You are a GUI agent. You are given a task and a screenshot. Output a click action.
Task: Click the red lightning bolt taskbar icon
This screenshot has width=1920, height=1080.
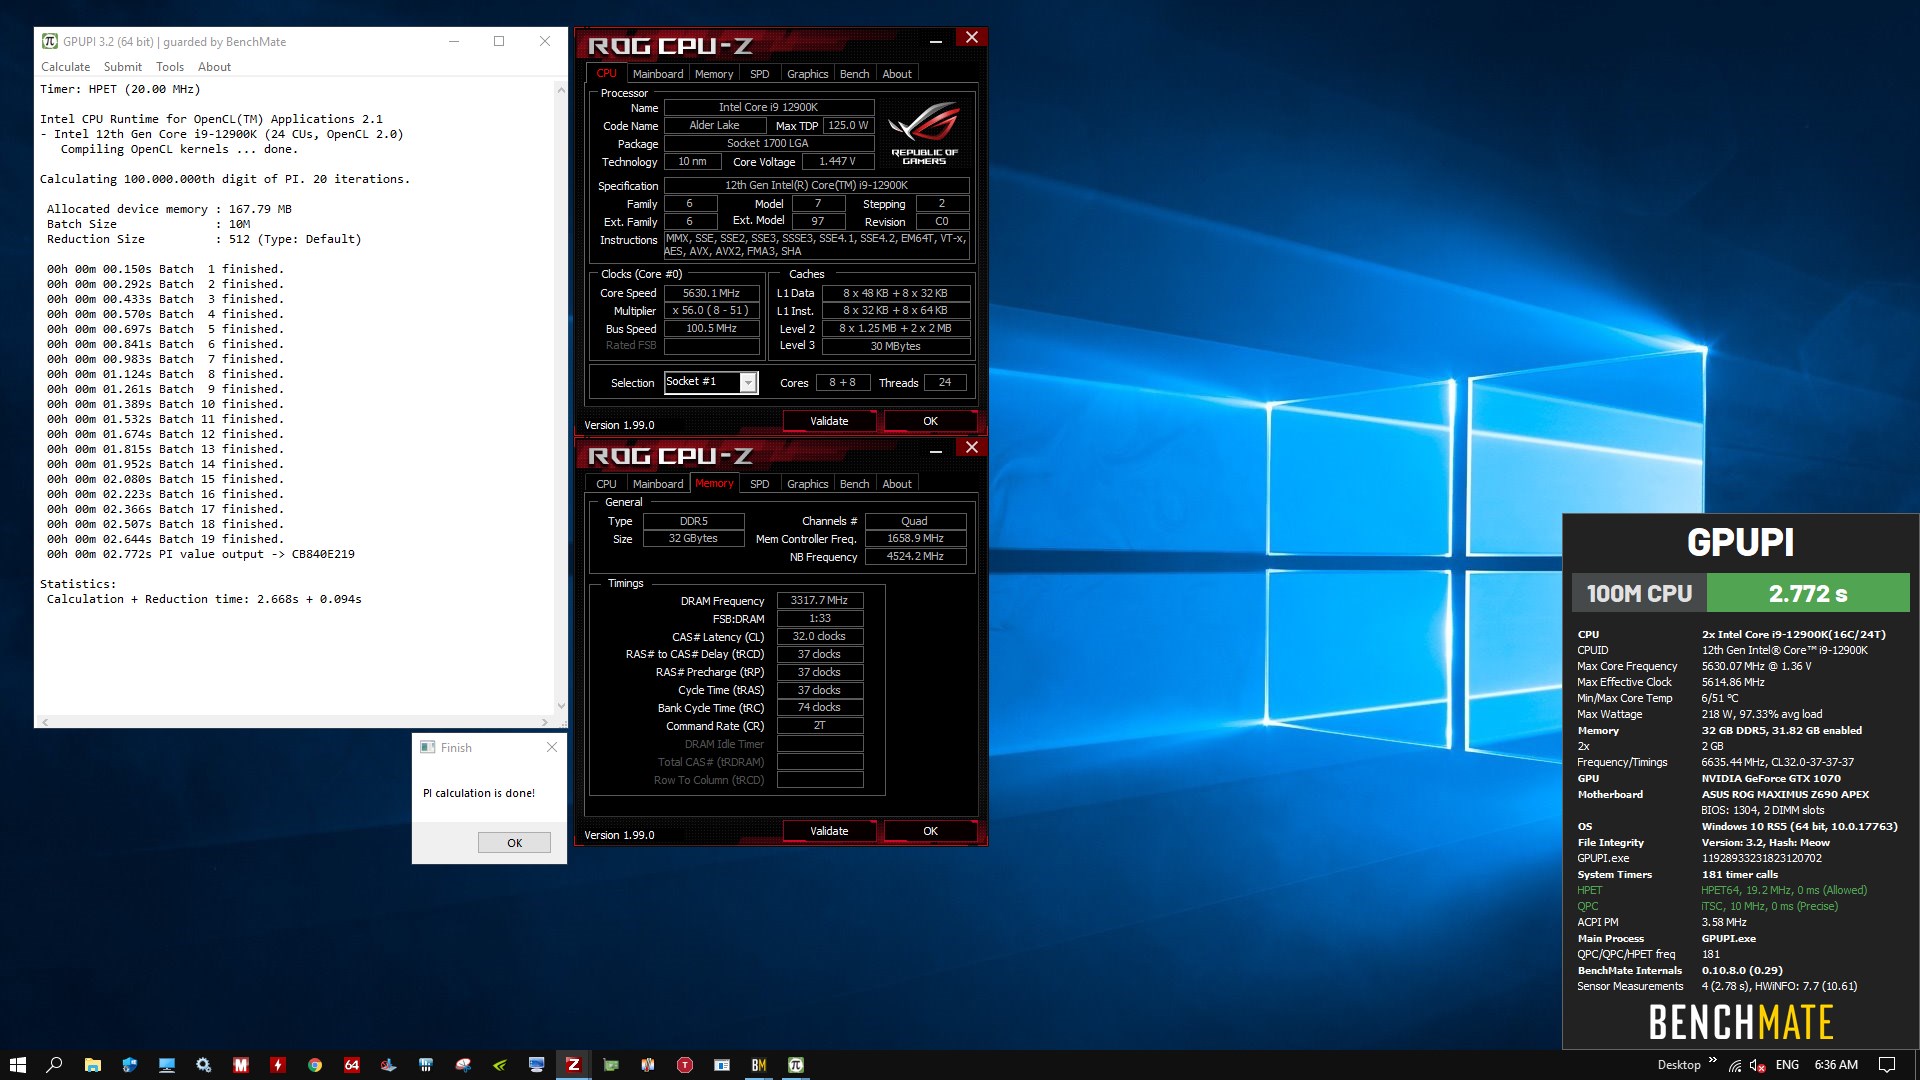(x=277, y=1065)
